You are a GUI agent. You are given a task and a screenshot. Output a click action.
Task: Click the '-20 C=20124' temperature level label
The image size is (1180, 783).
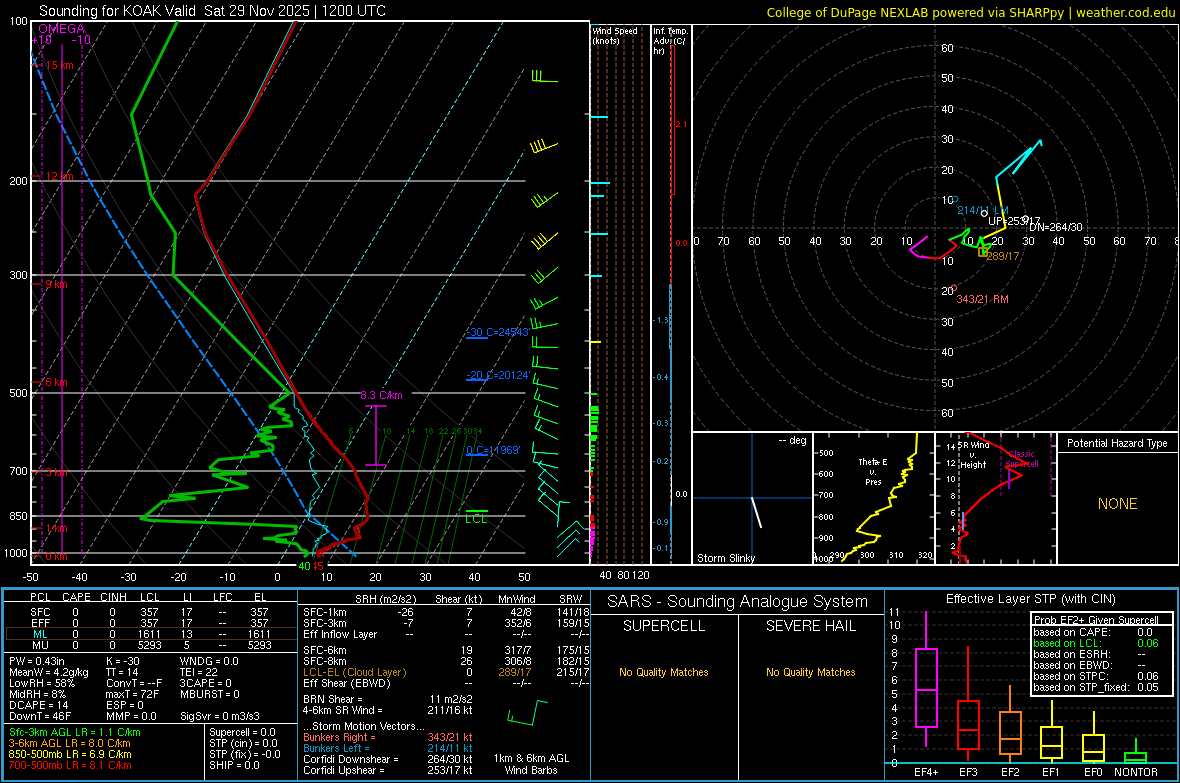coord(498,375)
